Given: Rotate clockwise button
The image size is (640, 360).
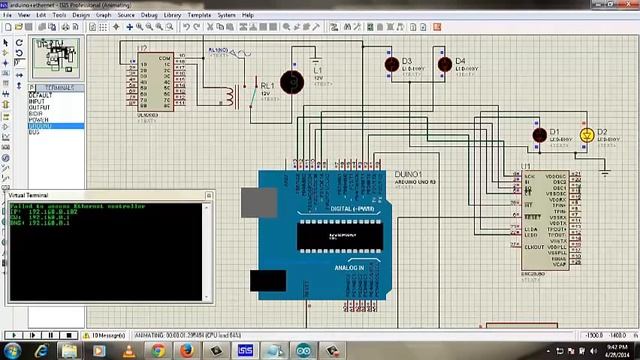Looking at the screenshot, I should click(x=19, y=42).
